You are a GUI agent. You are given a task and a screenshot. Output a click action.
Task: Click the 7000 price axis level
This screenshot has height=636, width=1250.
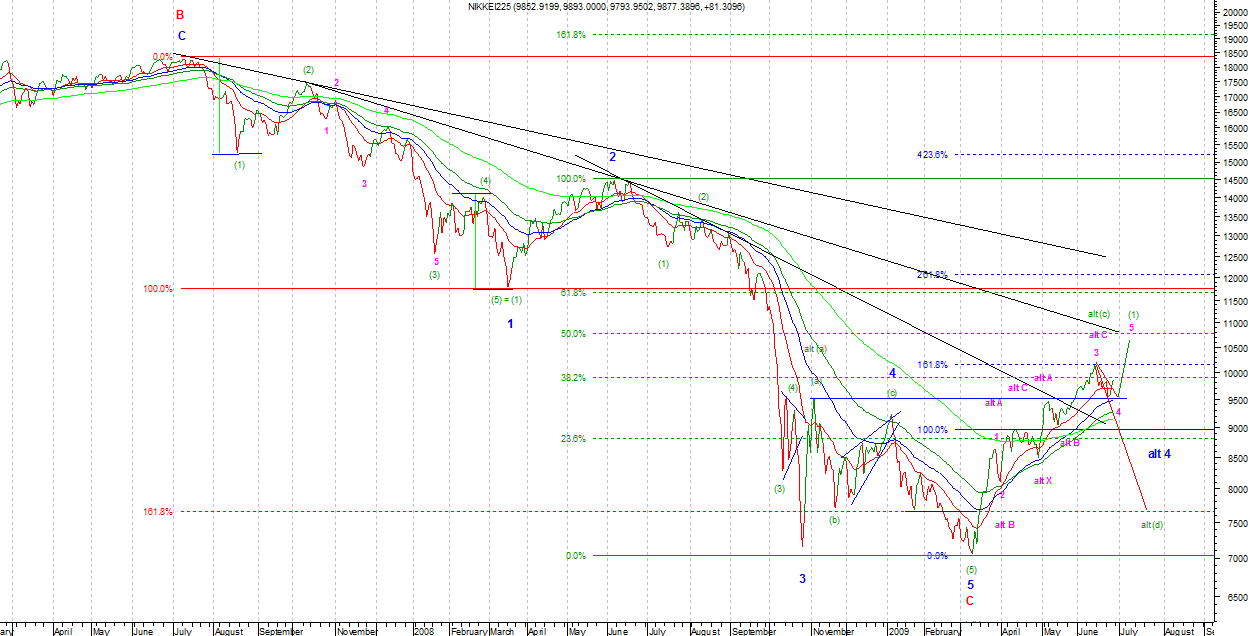(1233, 558)
